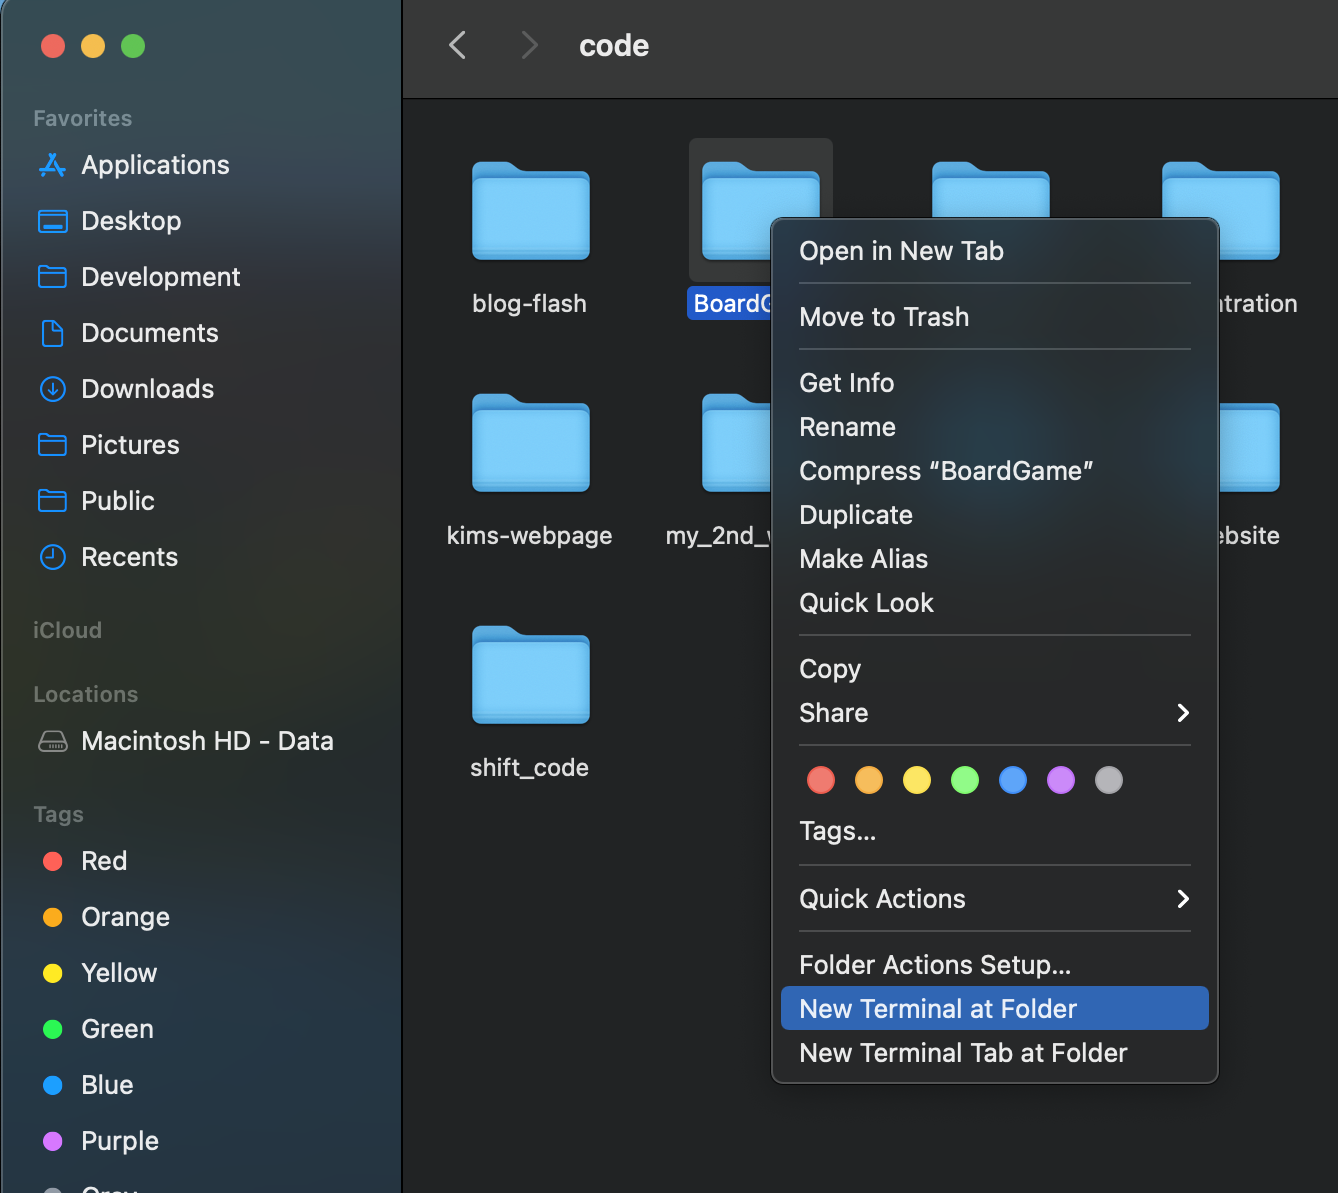Apply the green tag color swatch
Image resolution: width=1338 pixels, height=1193 pixels.
tap(964, 780)
